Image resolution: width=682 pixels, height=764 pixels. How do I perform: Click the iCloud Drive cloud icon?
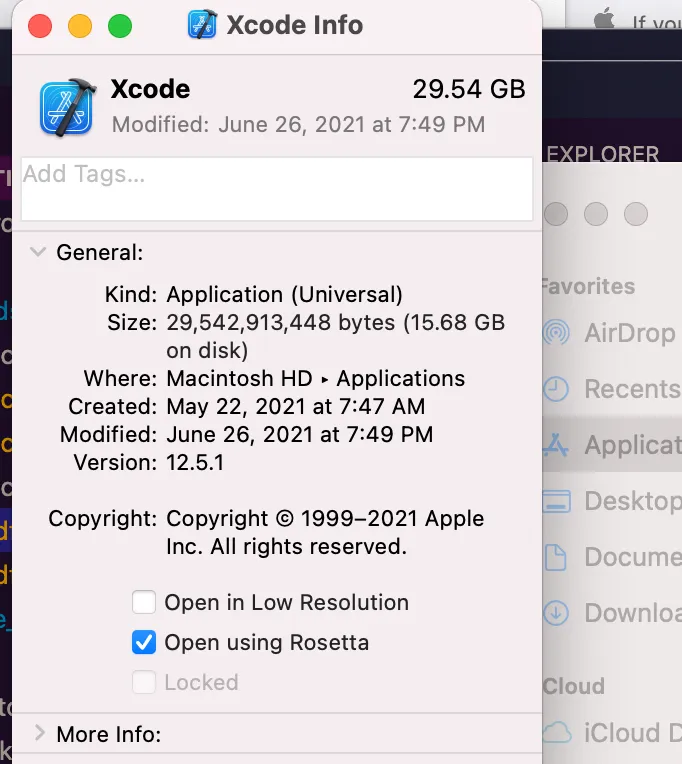(557, 733)
